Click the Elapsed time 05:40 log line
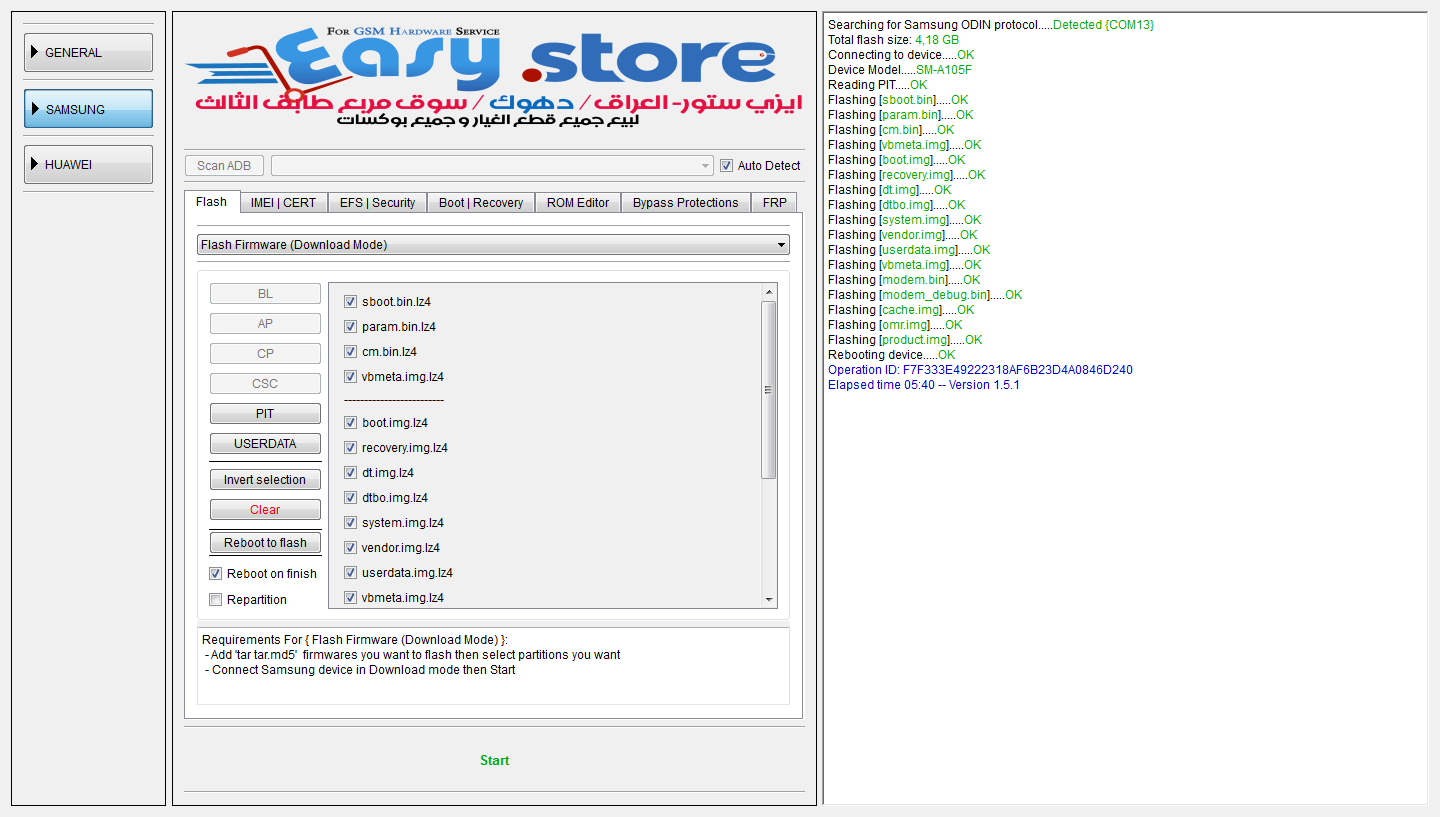Viewport: 1440px width, 817px height. click(x=924, y=385)
